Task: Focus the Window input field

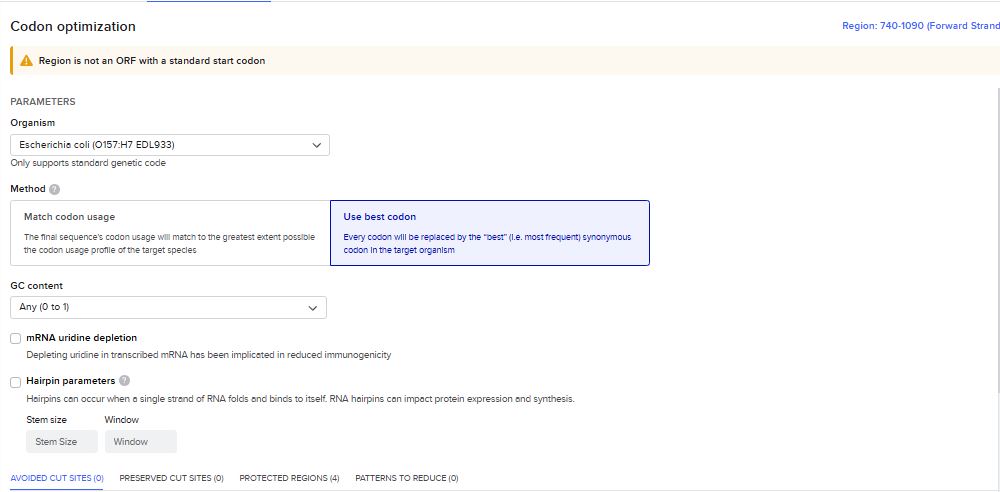Action: tap(140, 441)
